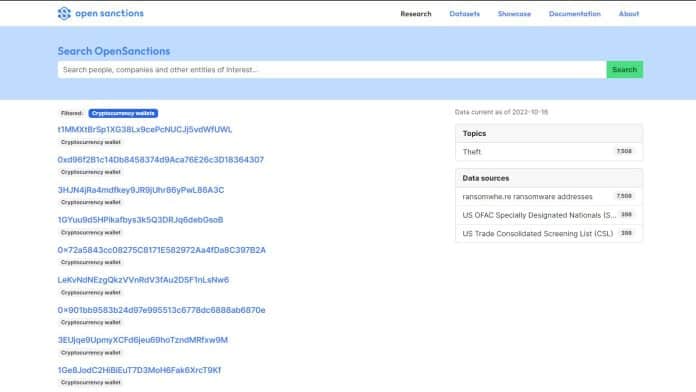Filter by the Theft topic
The width and height of the screenshot is (696, 392).
click(549, 152)
